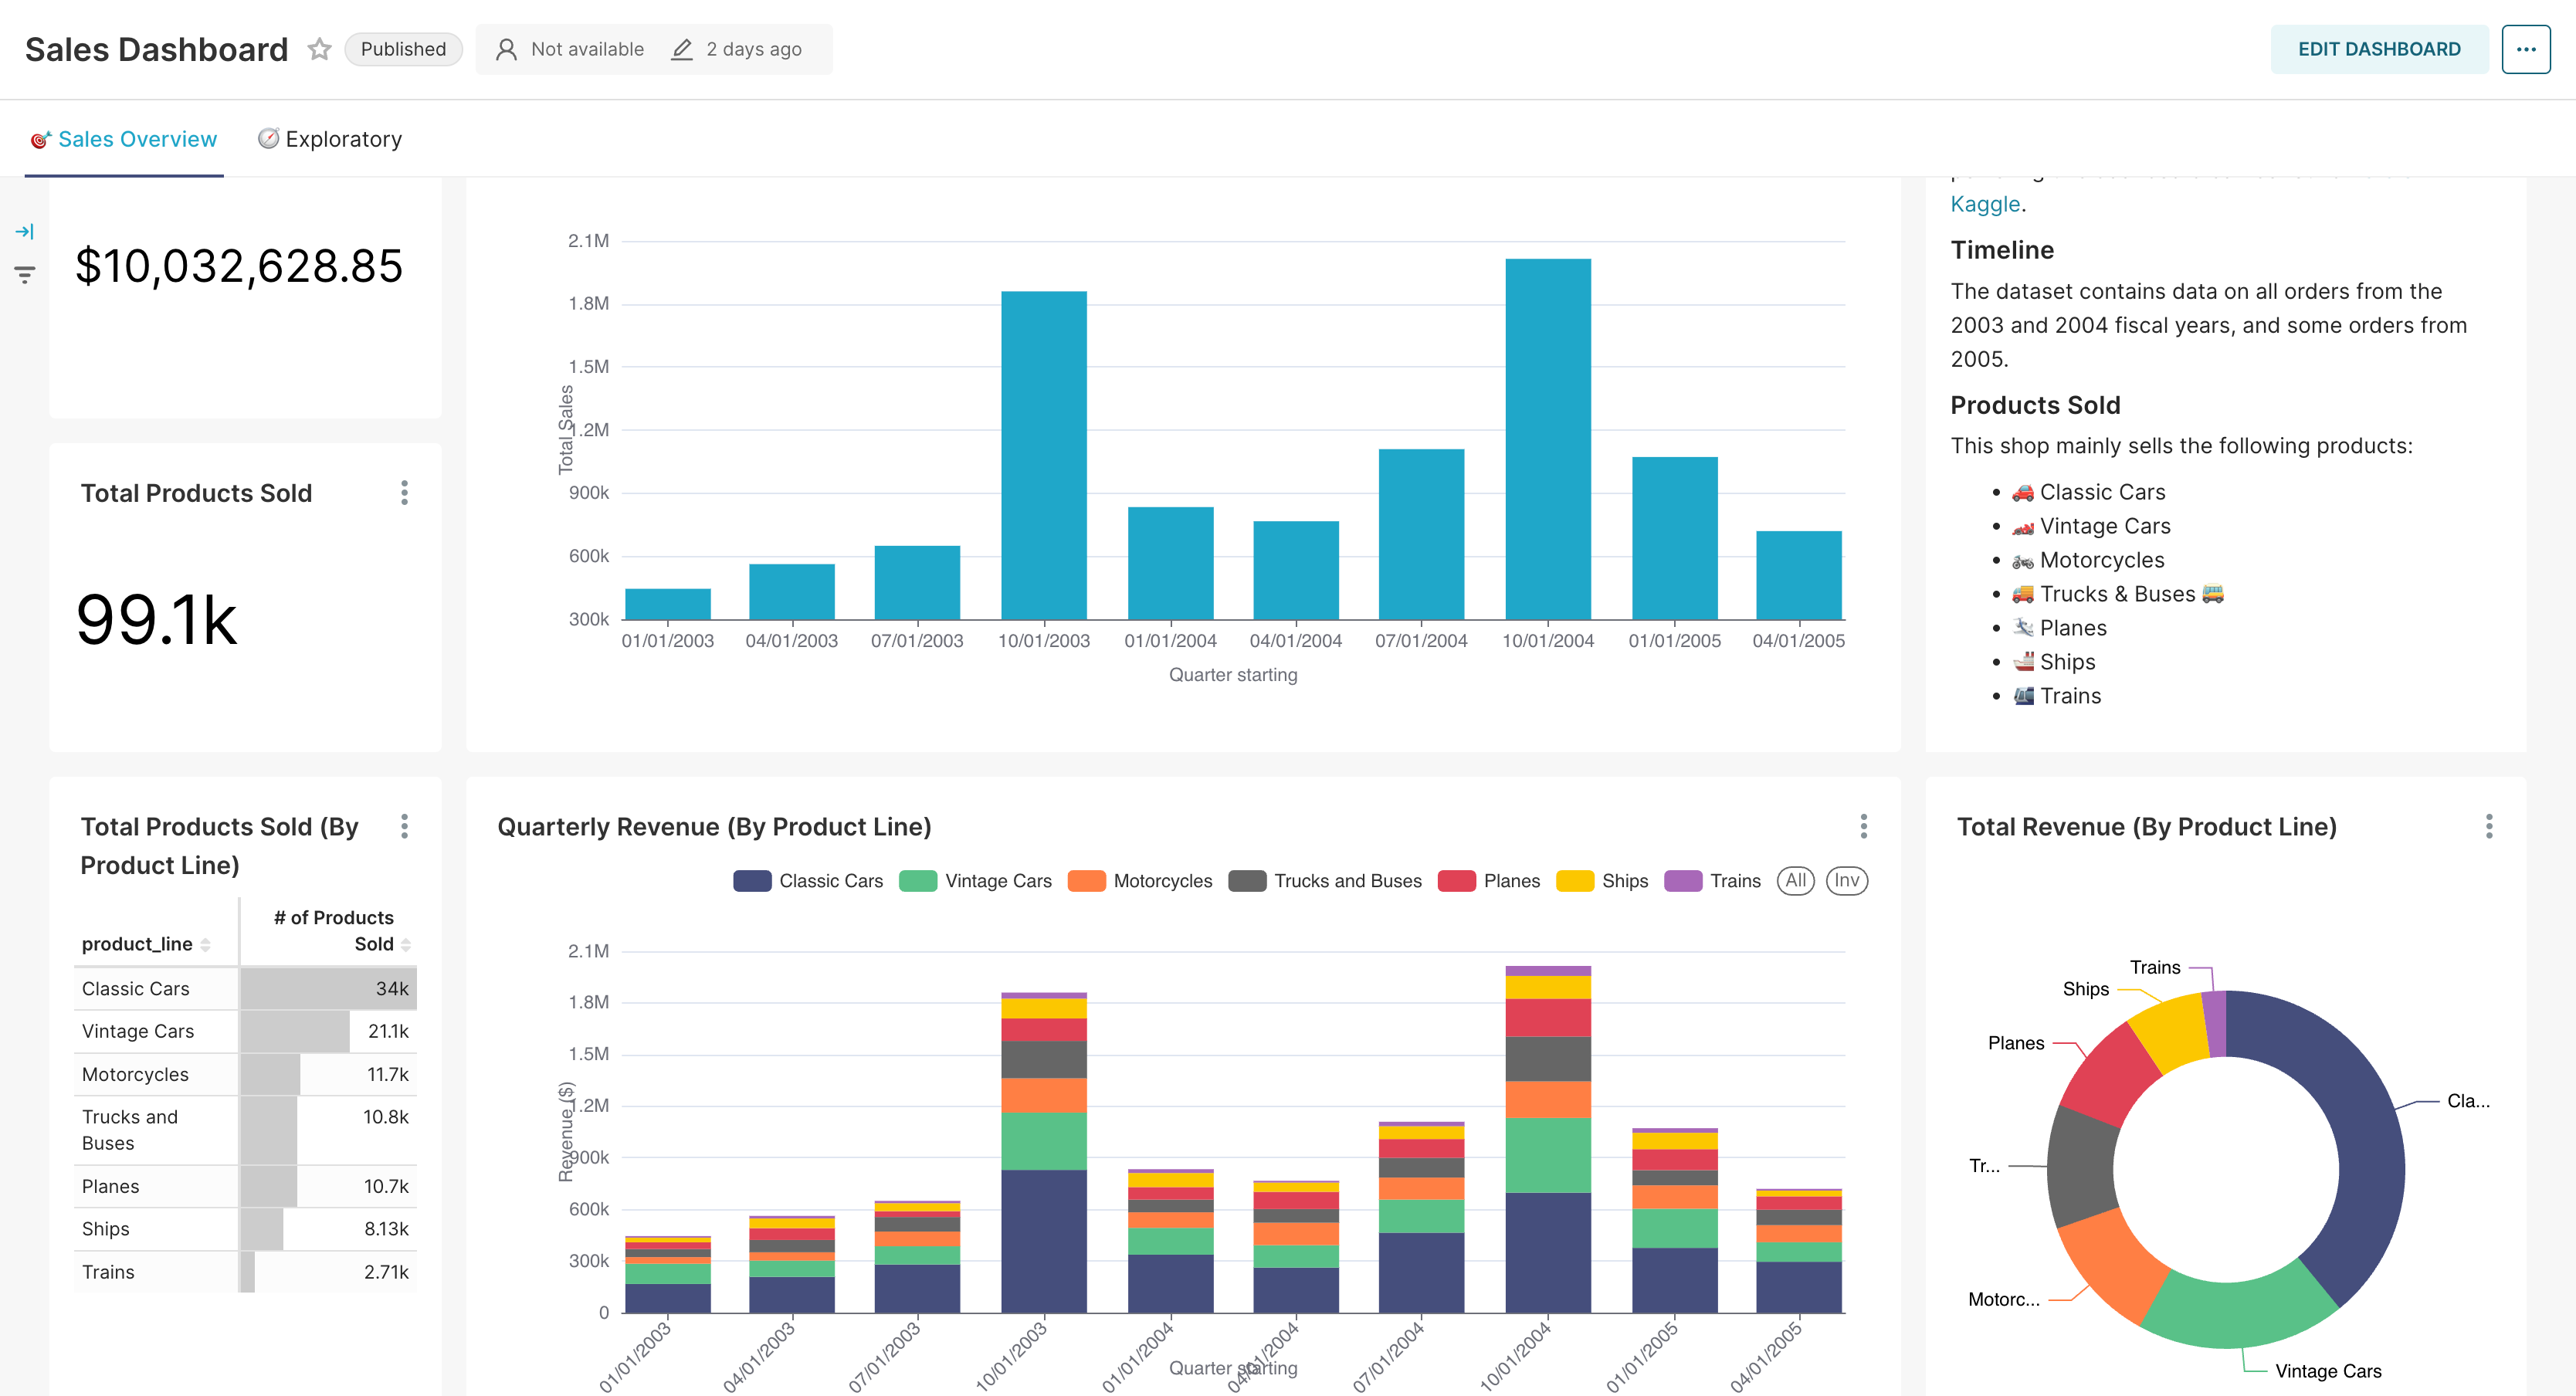
Task: Open Total Revenue chart kebab menu
Action: click(x=2489, y=826)
